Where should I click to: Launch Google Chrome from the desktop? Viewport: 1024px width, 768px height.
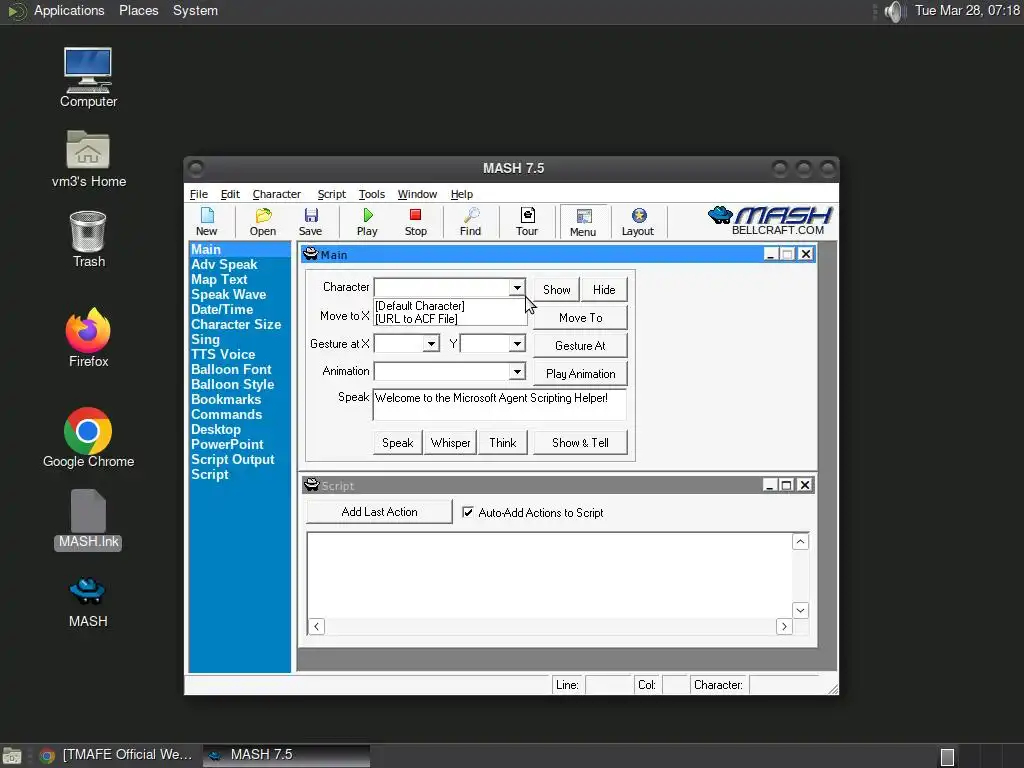[x=88, y=438]
